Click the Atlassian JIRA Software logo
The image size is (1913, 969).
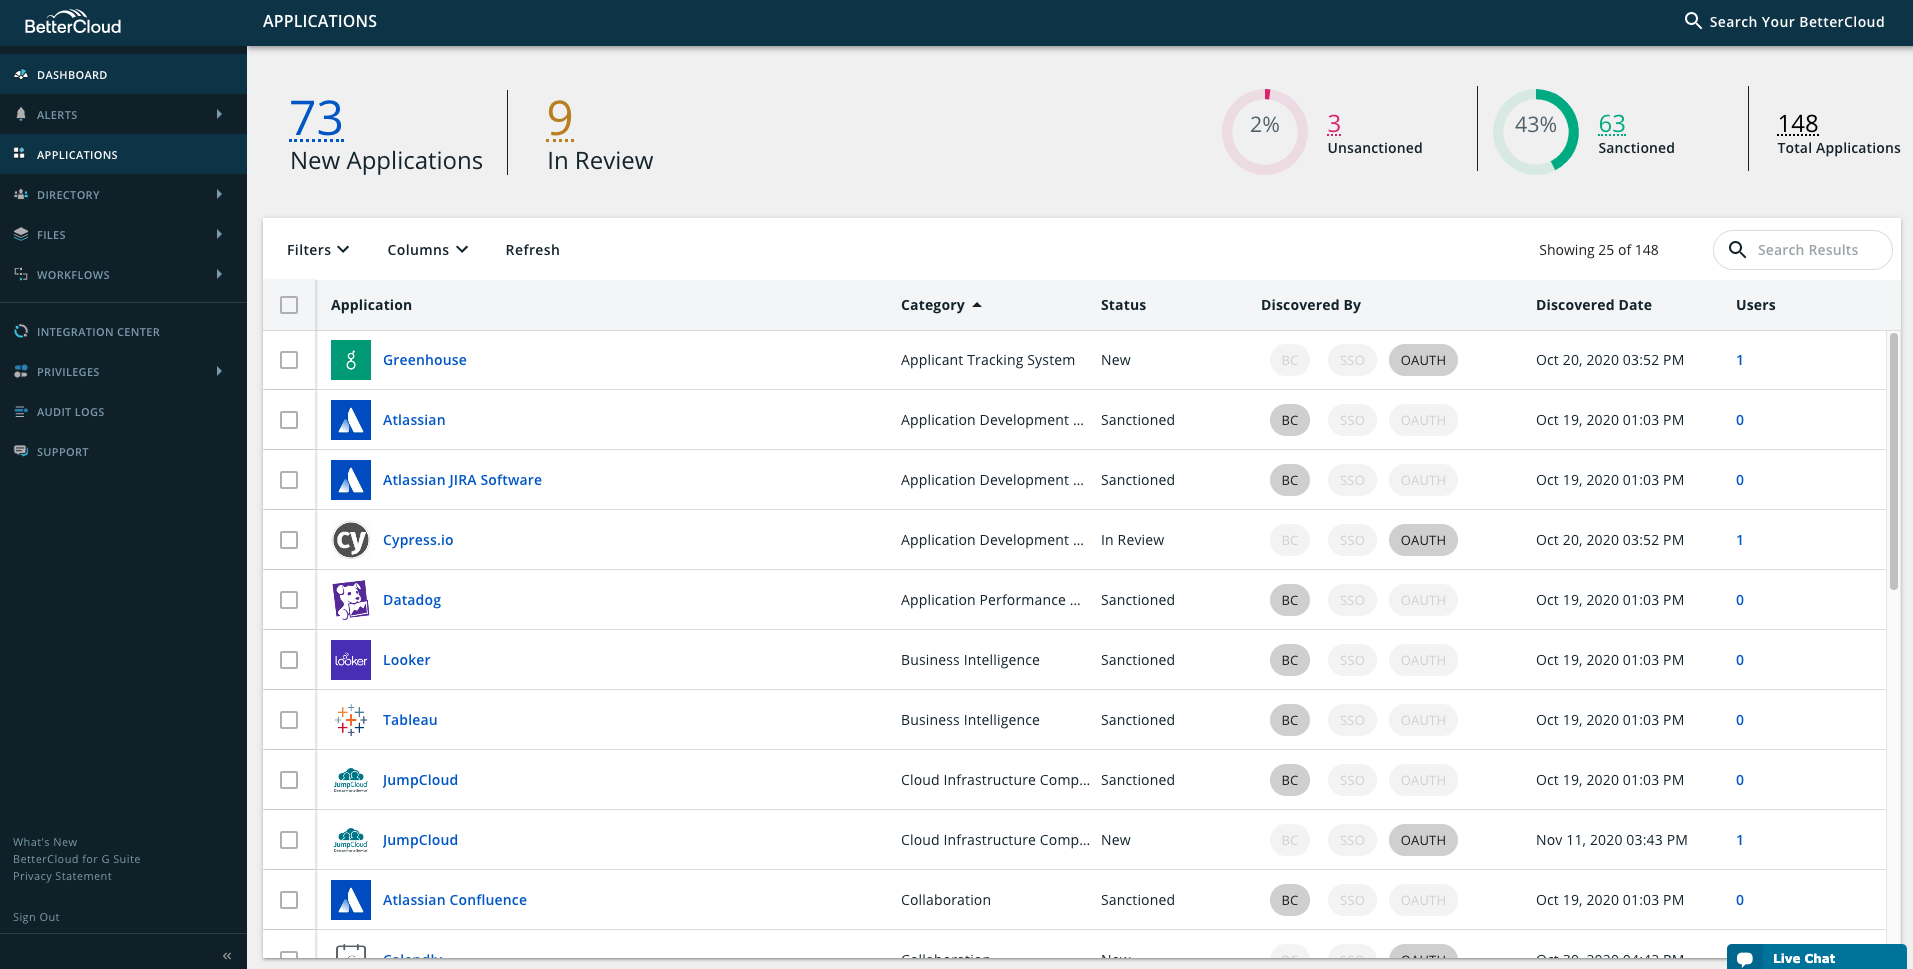pos(351,480)
